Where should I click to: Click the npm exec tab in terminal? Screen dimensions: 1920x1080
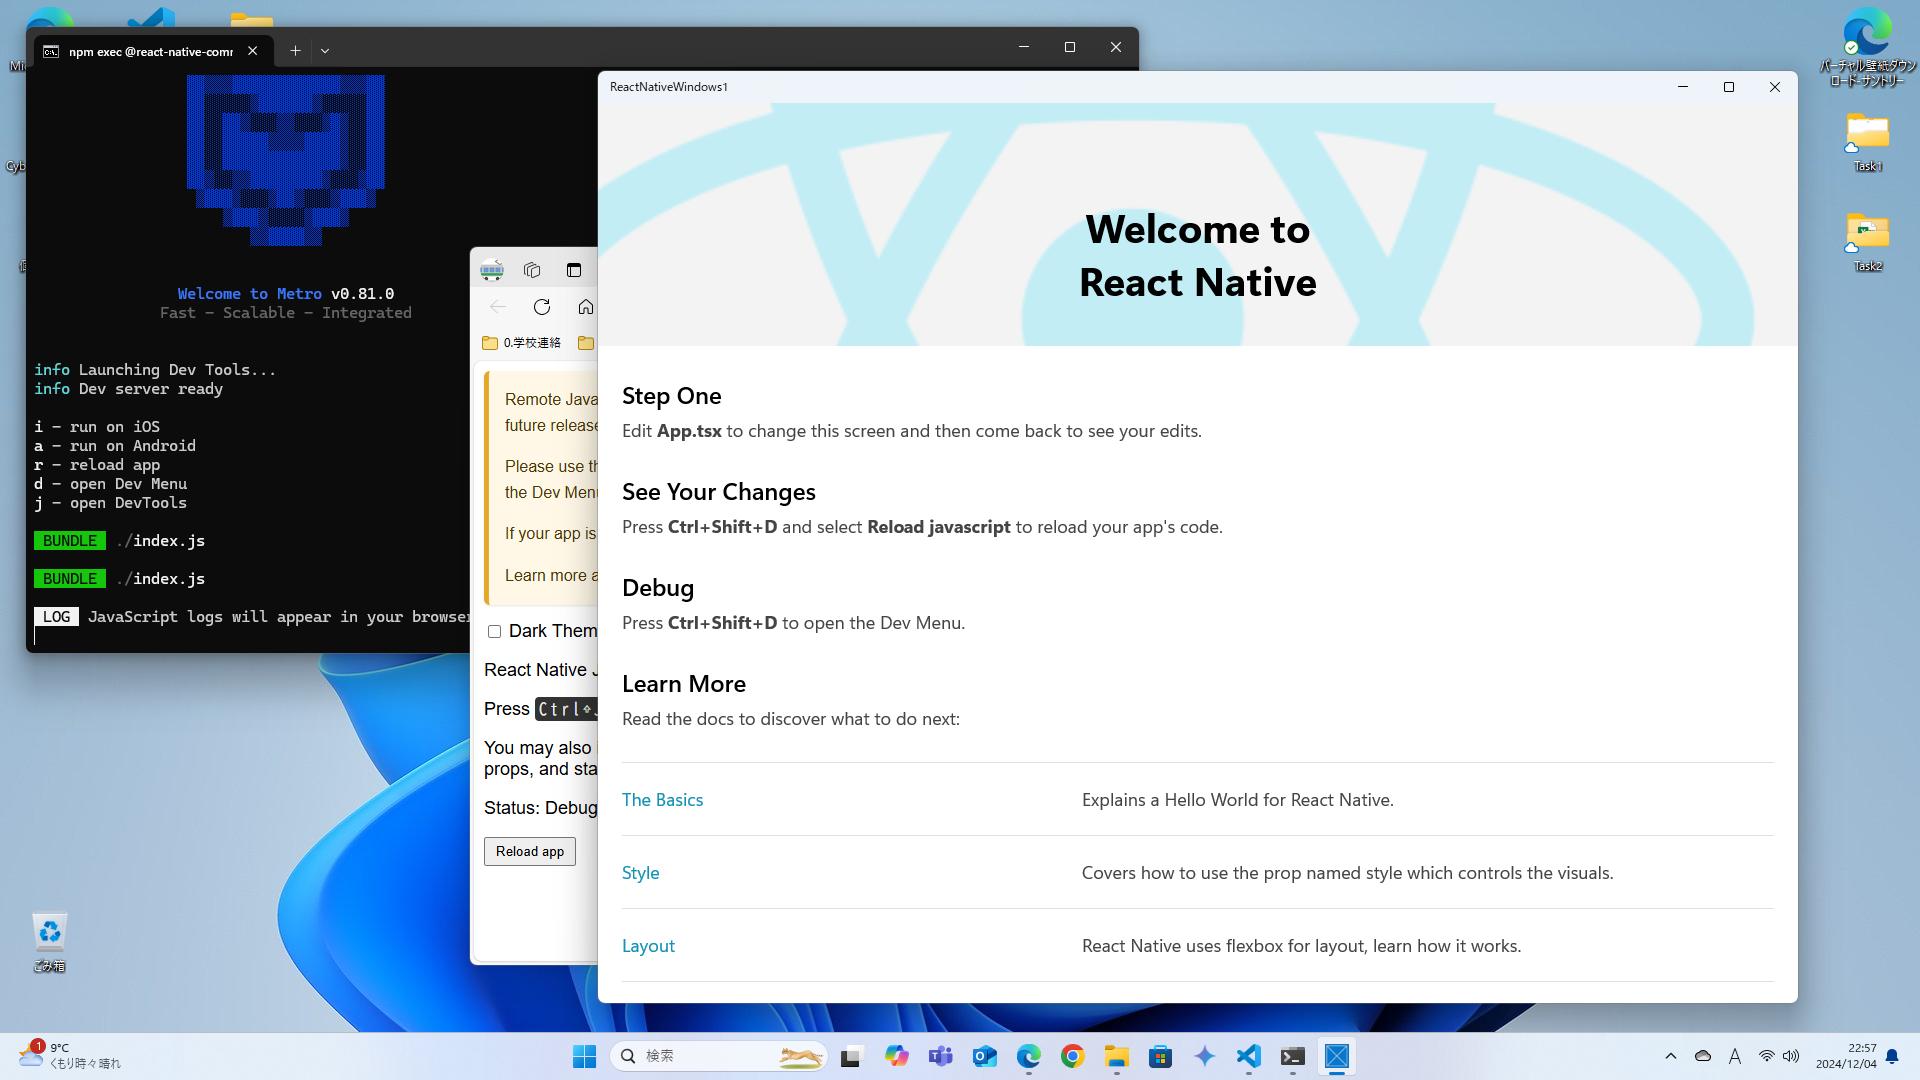click(x=148, y=50)
